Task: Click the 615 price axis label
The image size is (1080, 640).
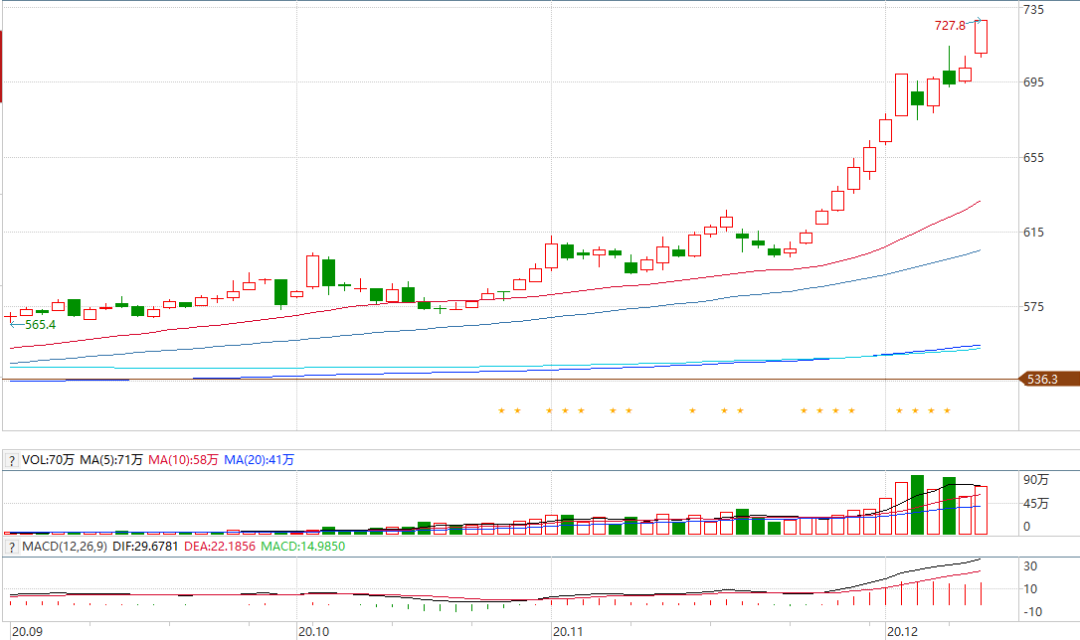Action: (1033, 232)
